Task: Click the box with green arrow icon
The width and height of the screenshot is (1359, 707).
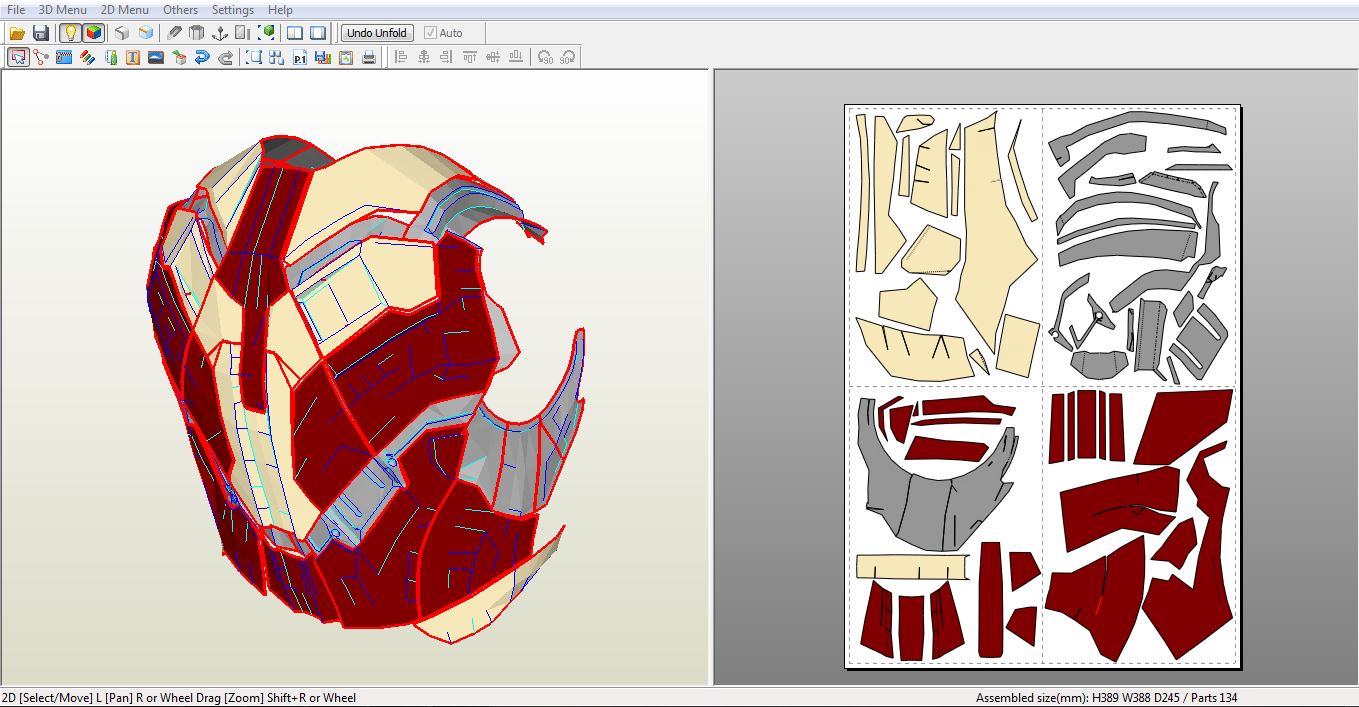Action: (x=179, y=57)
